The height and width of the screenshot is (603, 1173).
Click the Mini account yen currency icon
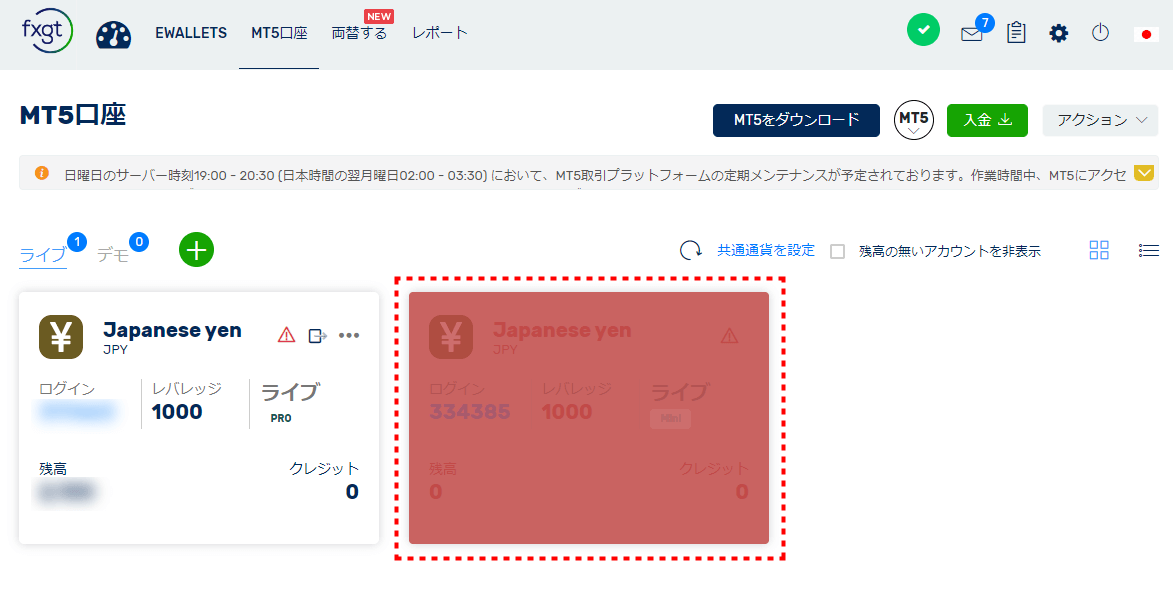451,337
